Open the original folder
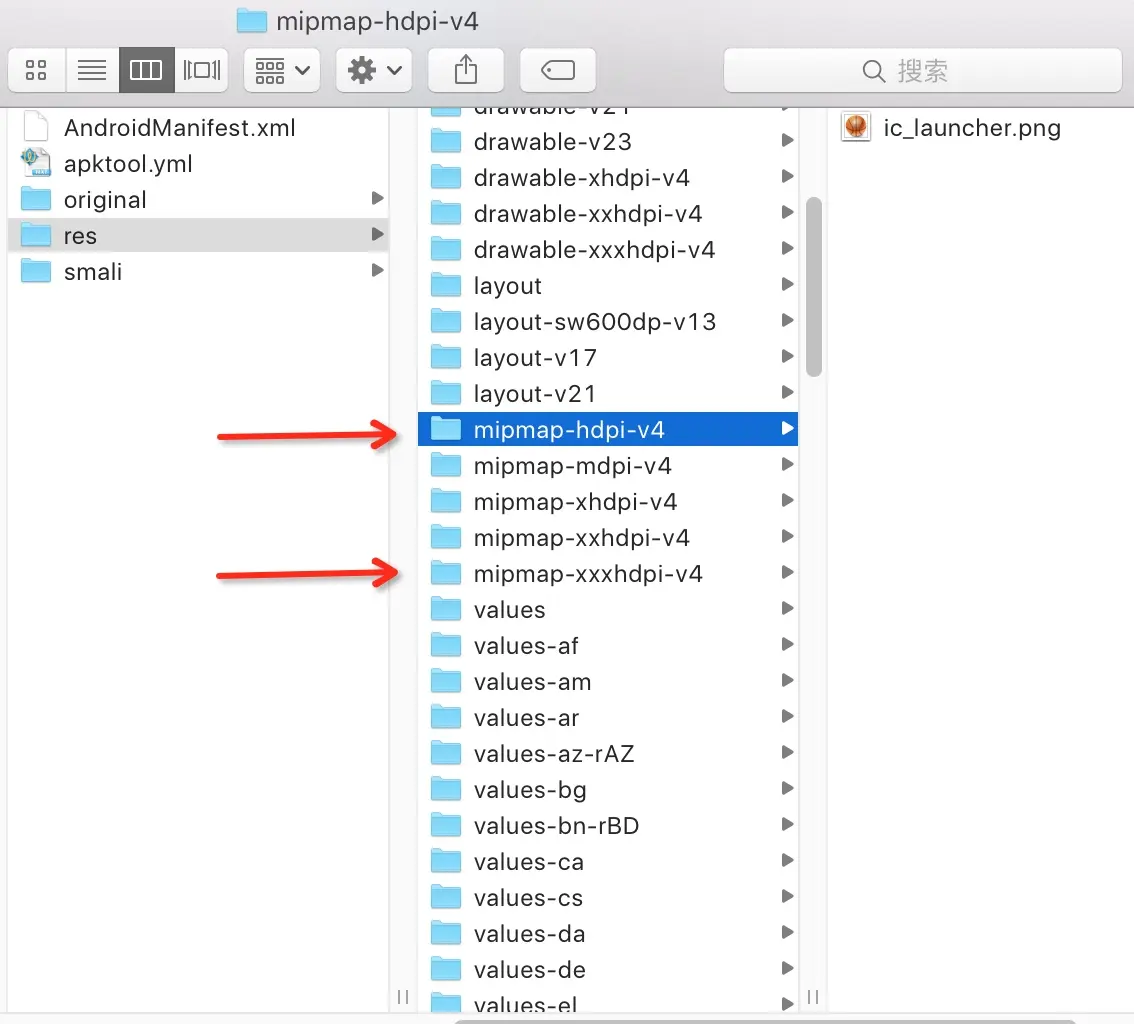The width and height of the screenshot is (1134, 1024). tap(198, 200)
